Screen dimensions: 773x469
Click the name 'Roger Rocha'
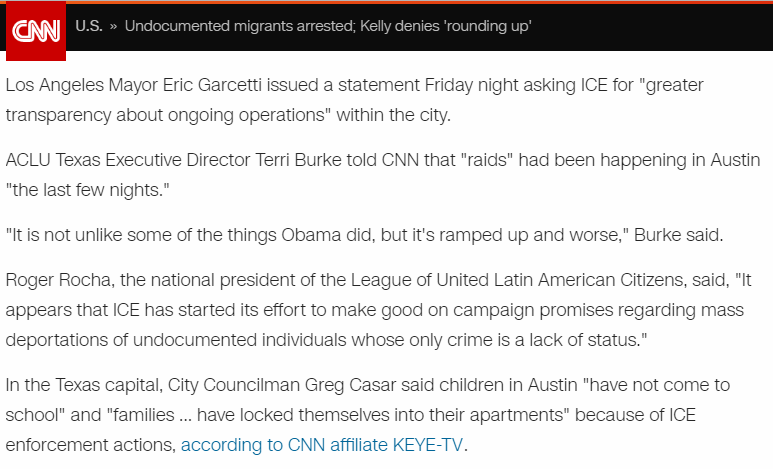coord(60,280)
